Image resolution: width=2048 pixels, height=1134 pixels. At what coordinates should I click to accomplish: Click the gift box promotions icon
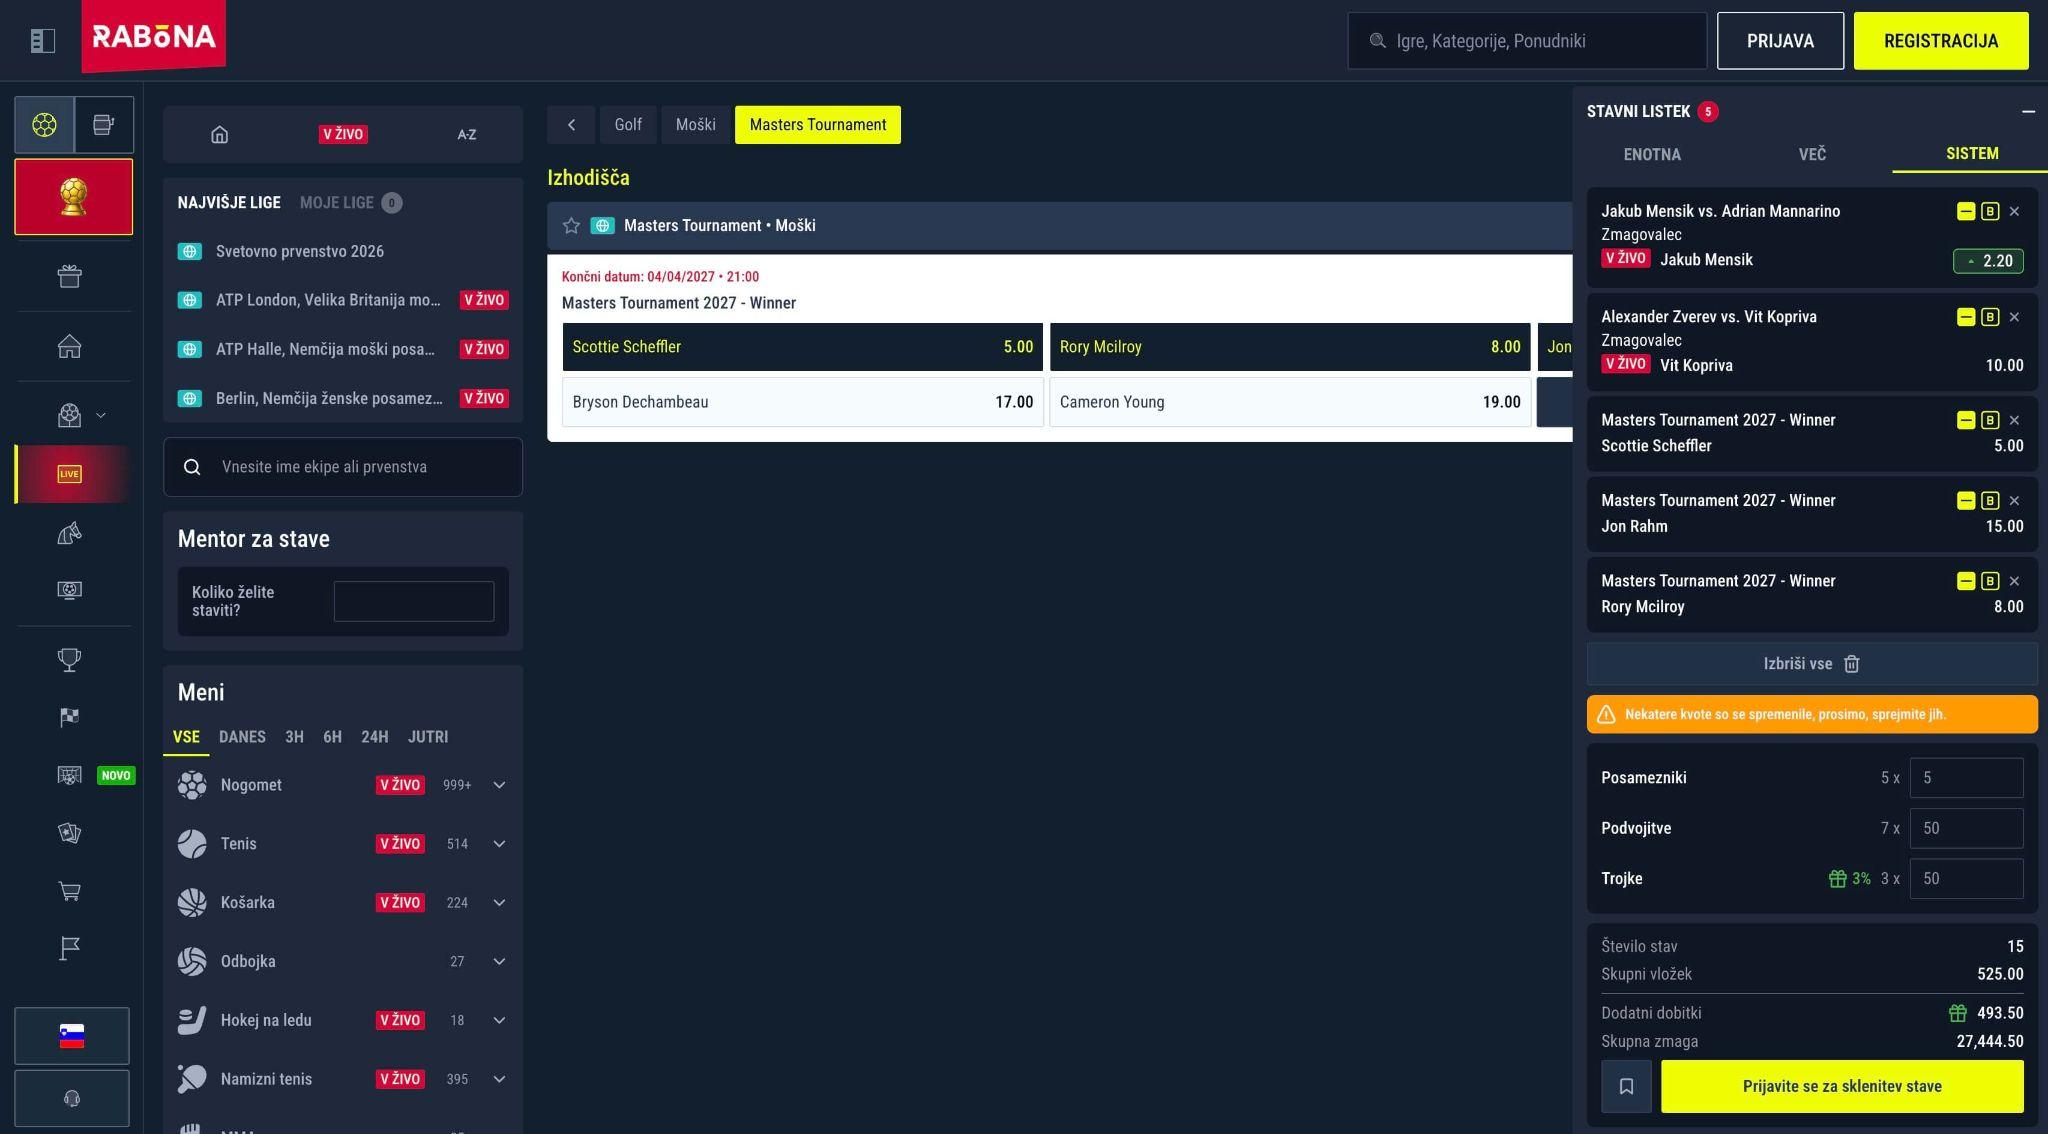pos(69,276)
